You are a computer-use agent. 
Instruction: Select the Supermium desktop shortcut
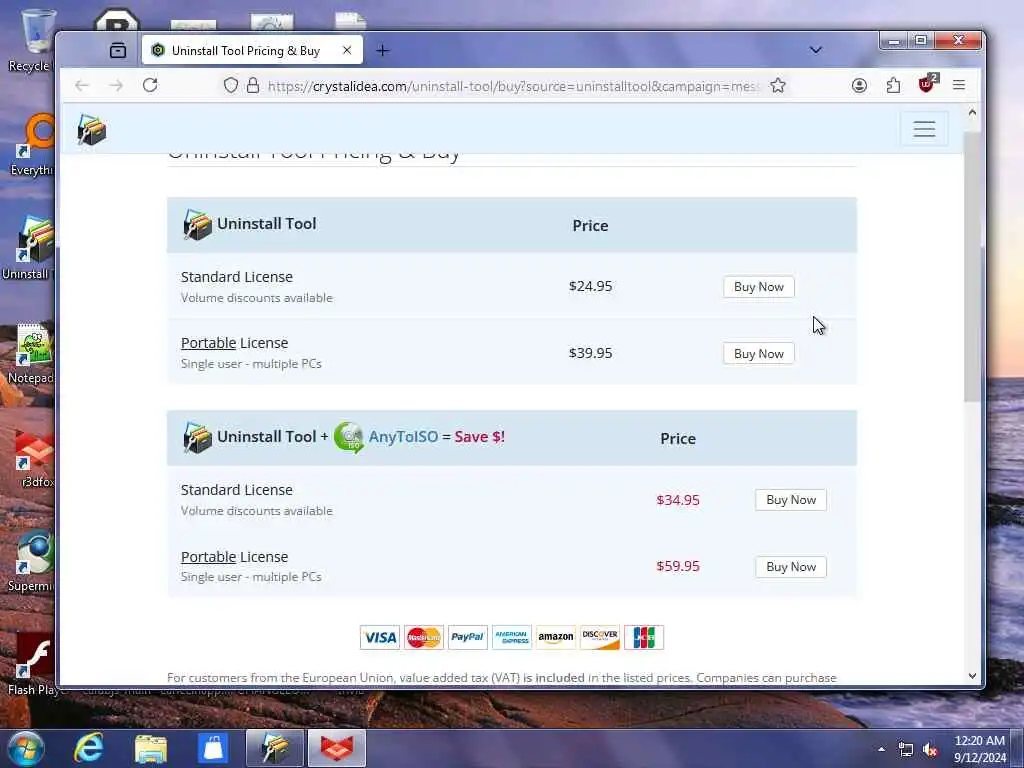click(x=30, y=560)
